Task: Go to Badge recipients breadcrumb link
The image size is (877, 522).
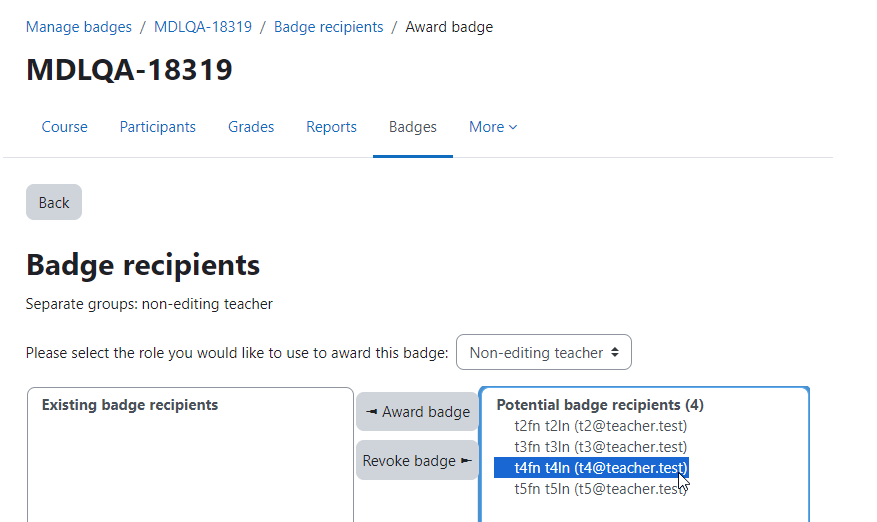Action: [328, 27]
